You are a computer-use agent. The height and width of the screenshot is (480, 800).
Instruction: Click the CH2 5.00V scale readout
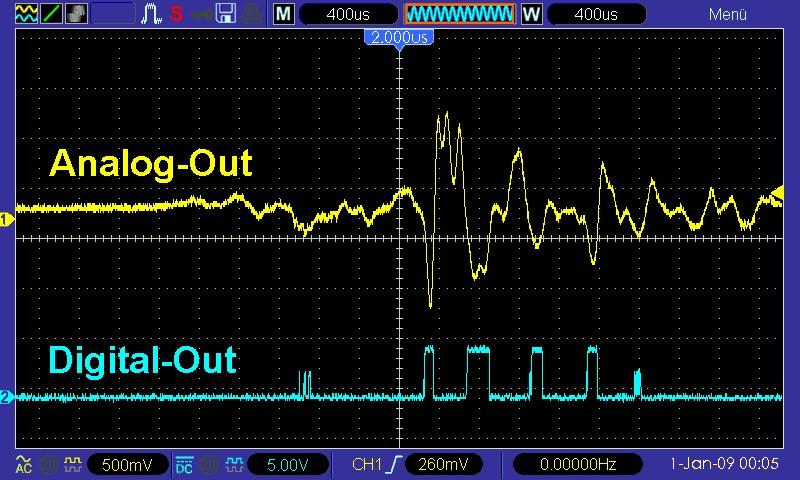288,465
